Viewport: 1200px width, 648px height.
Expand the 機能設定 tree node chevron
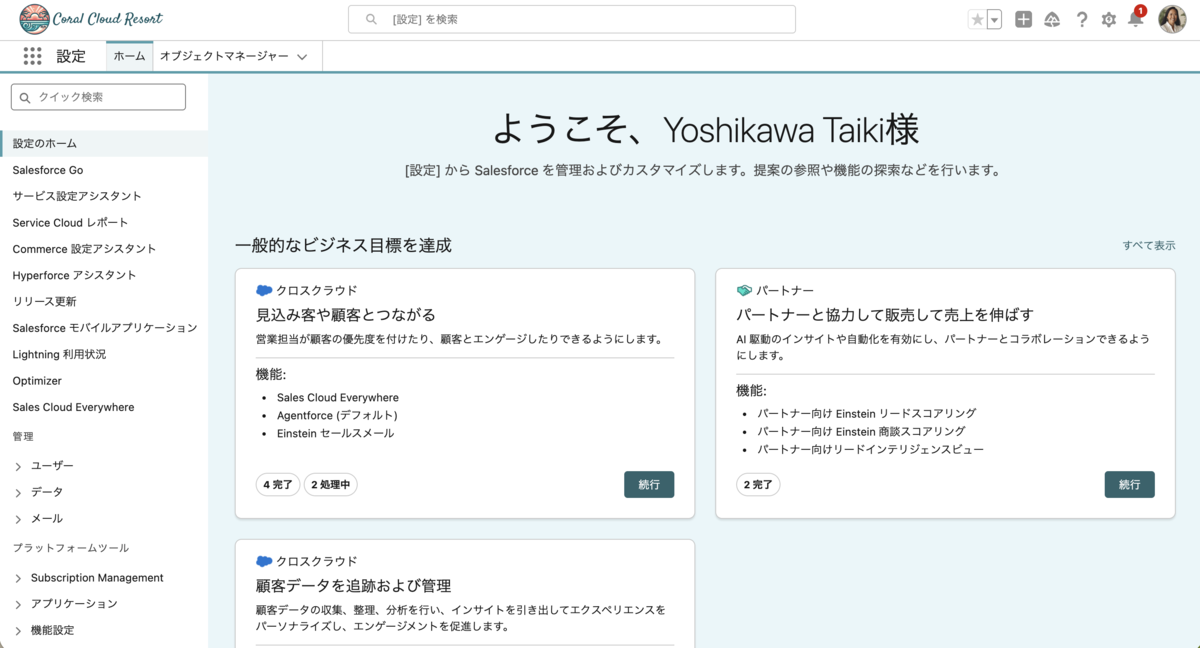click(x=18, y=631)
